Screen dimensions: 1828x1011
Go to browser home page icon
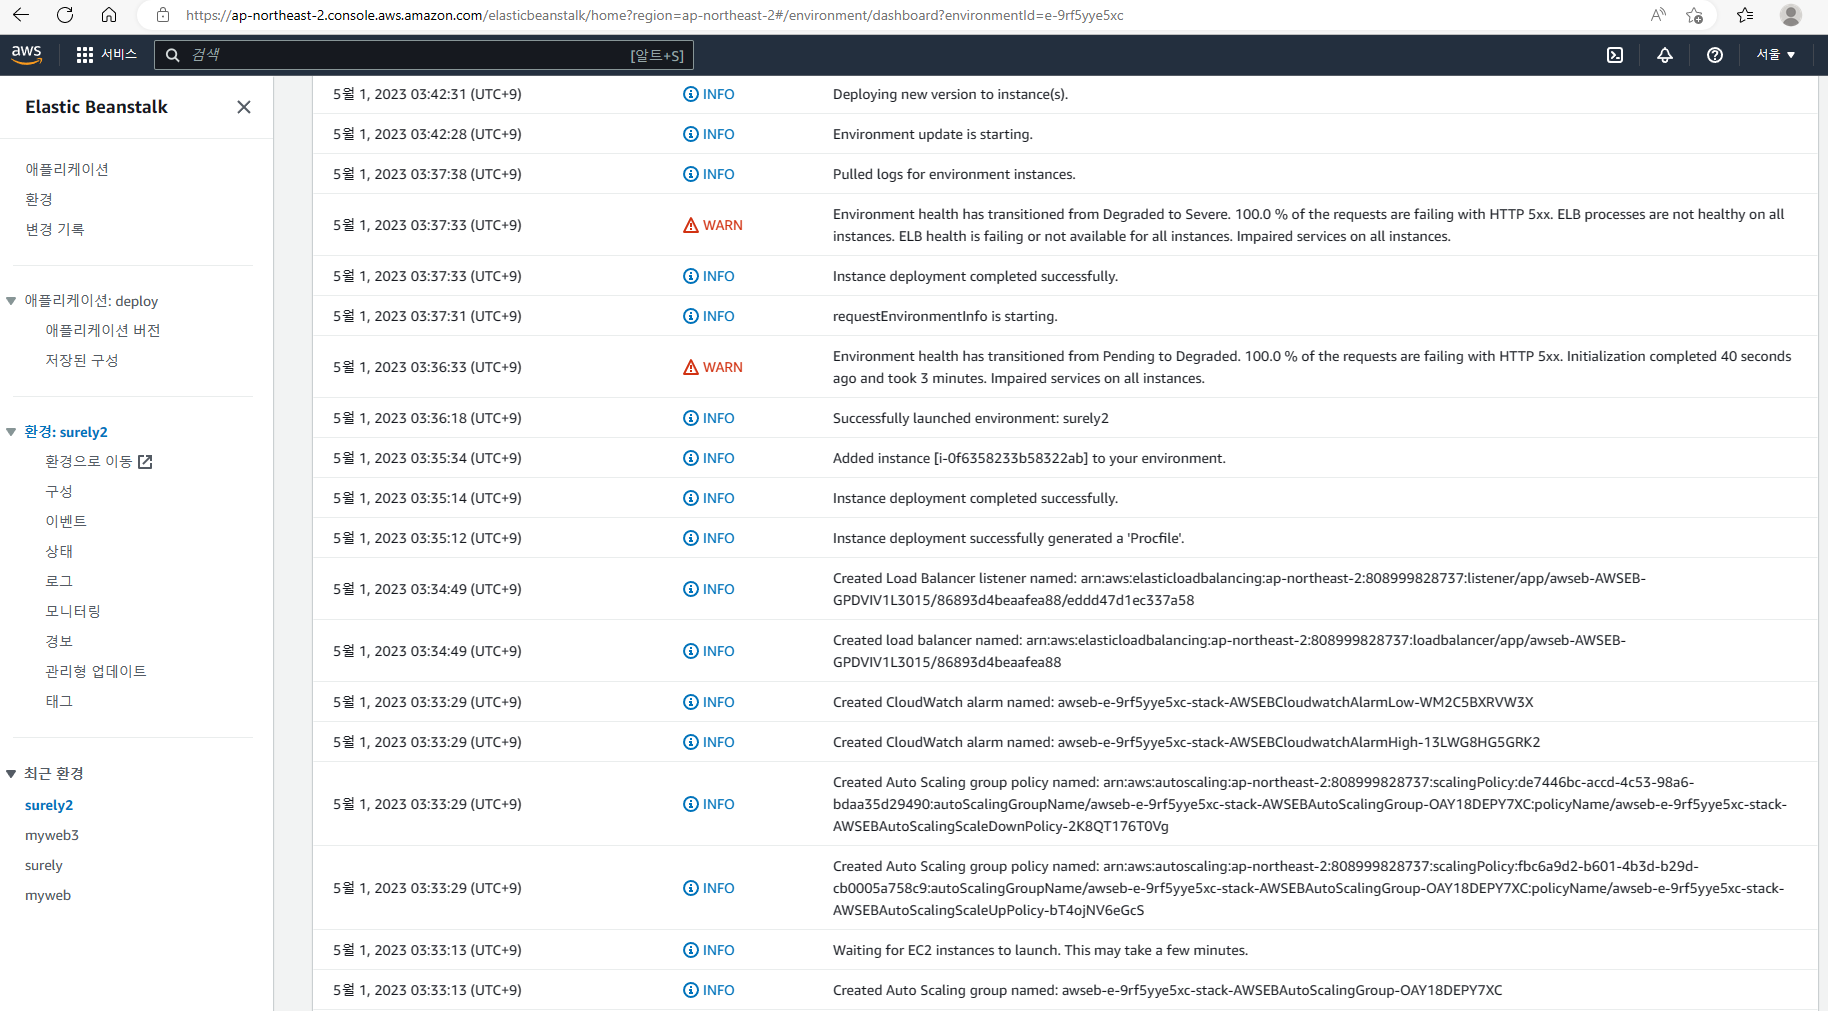(109, 15)
